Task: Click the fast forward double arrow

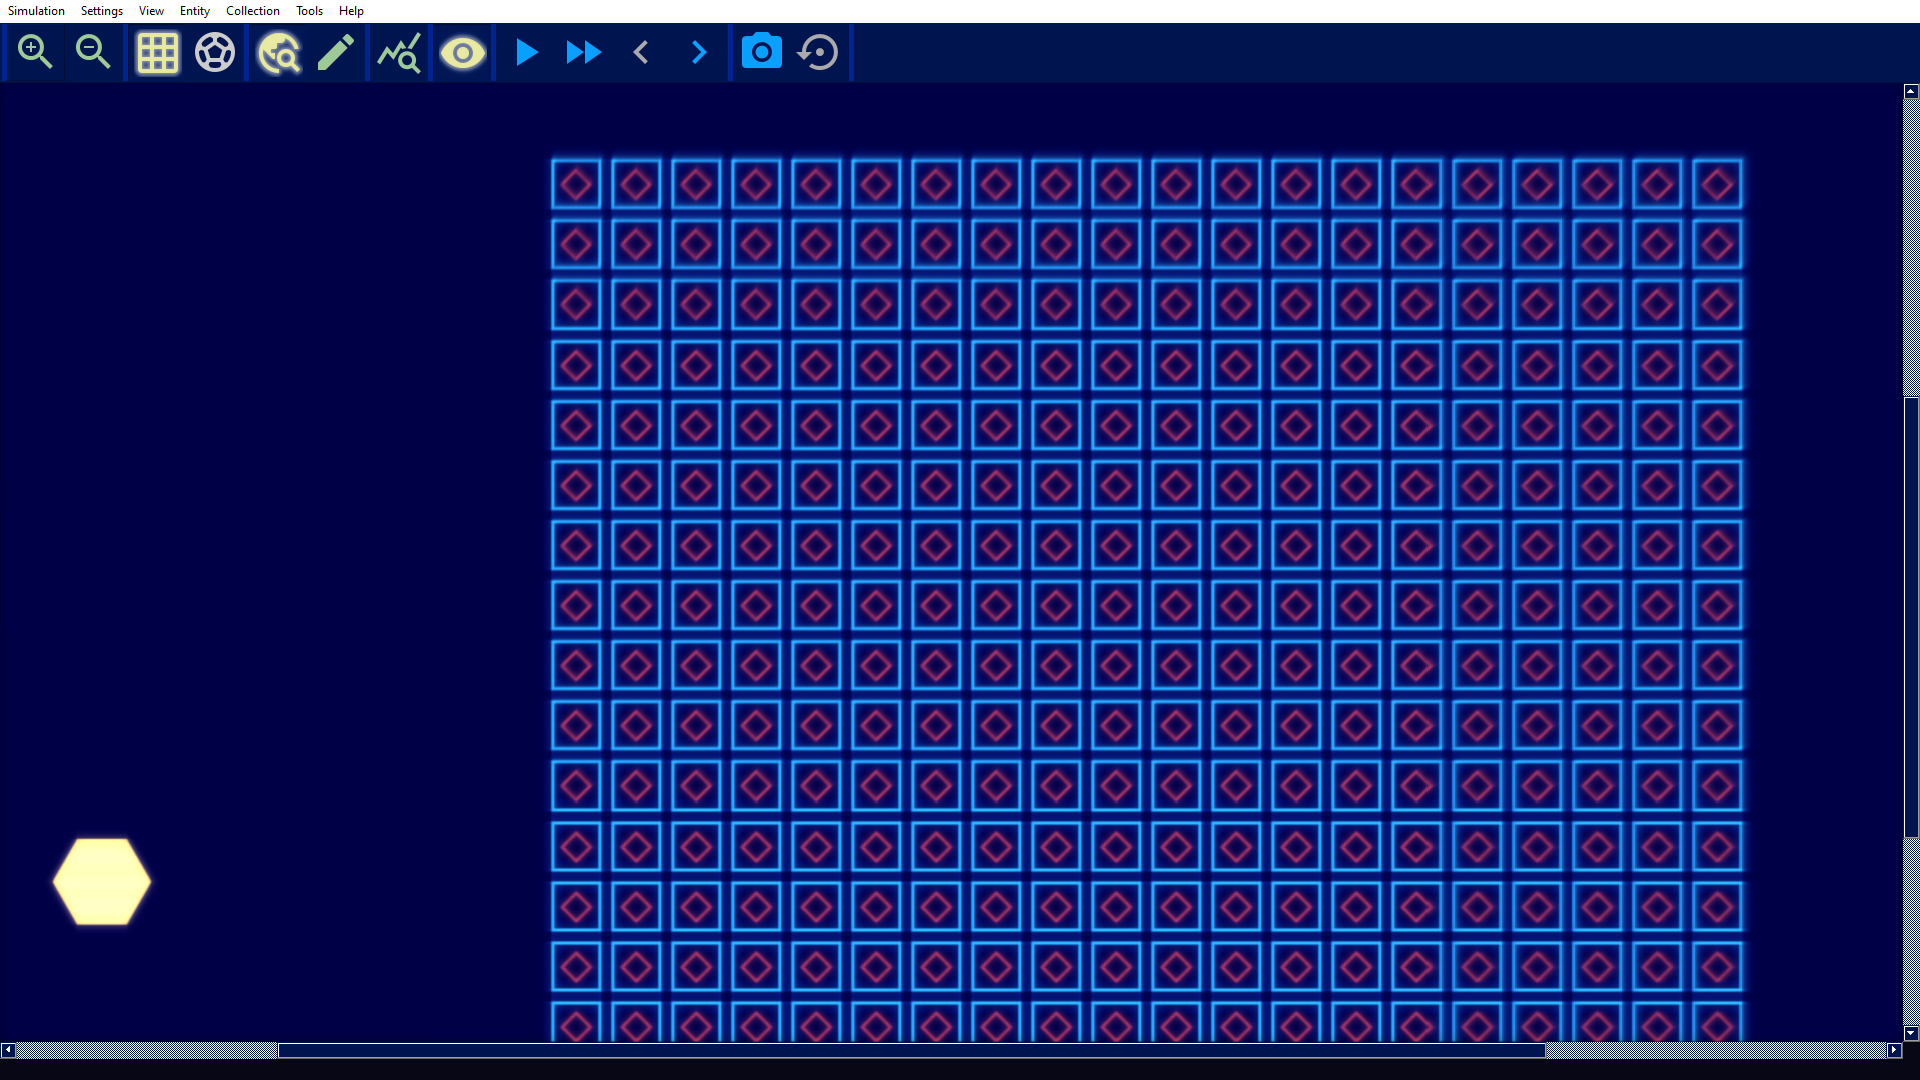Action: pyautogui.click(x=583, y=52)
